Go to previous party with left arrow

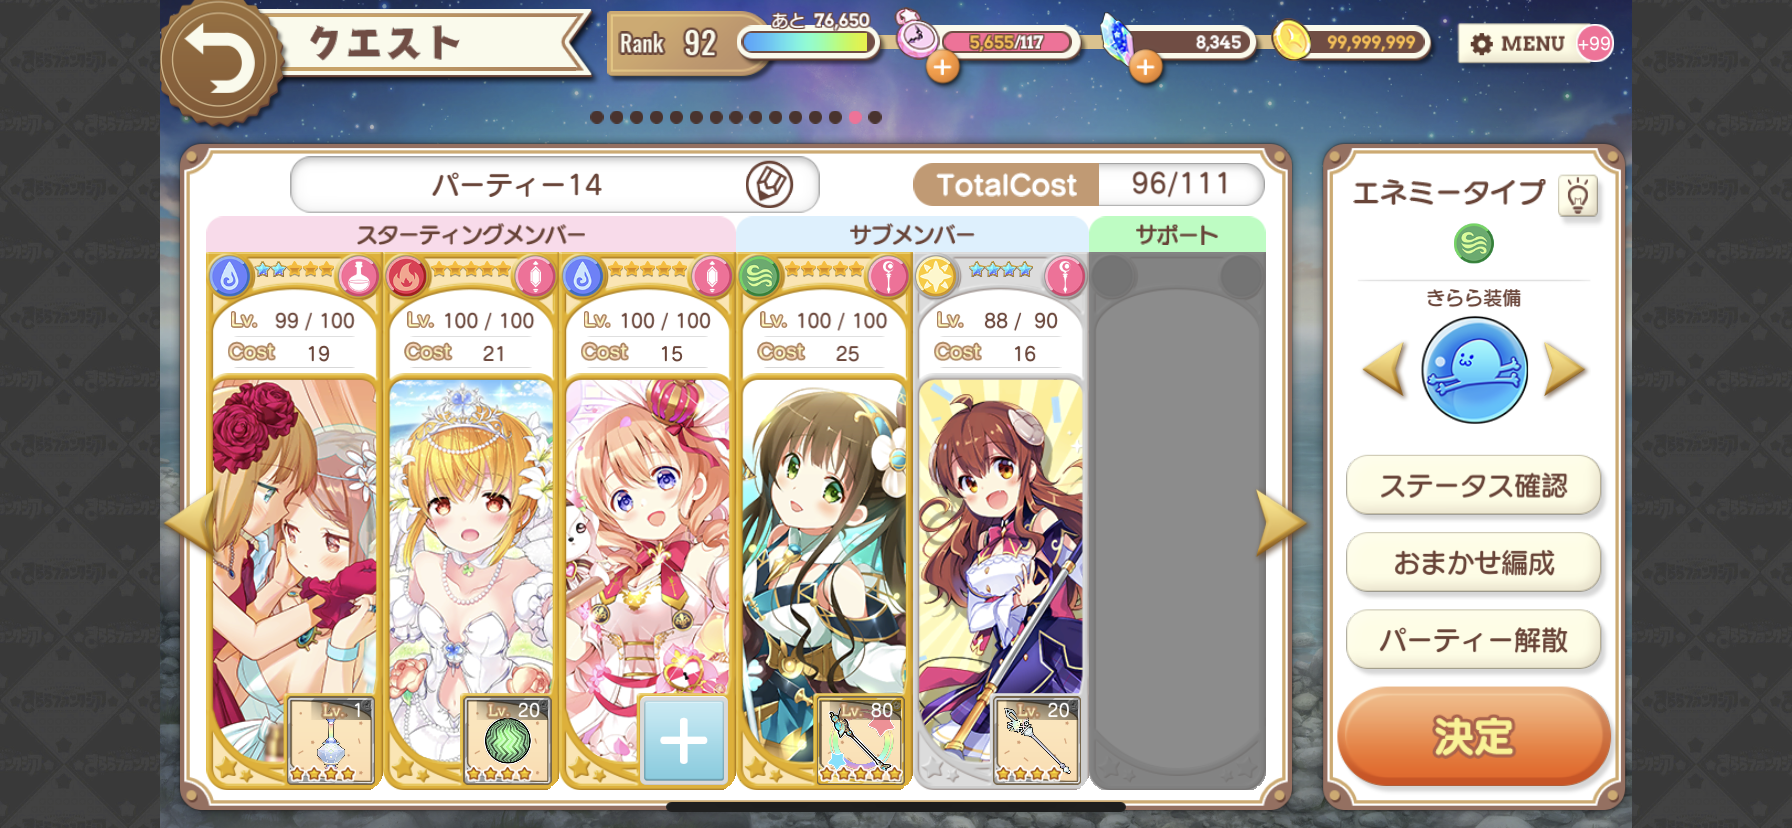[190, 522]
